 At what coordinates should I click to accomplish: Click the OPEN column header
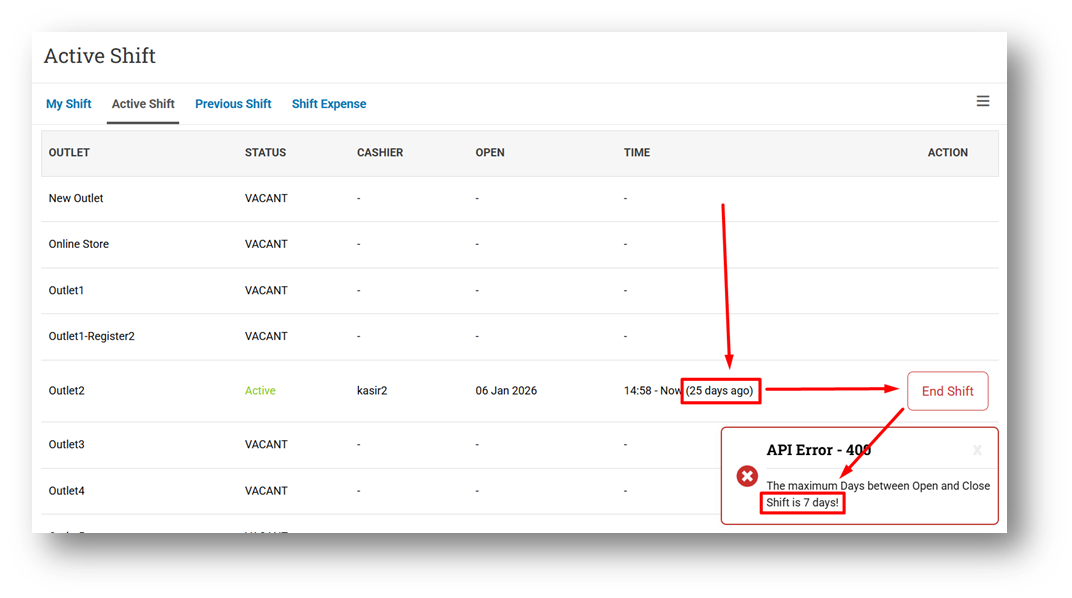click(490, 152)
